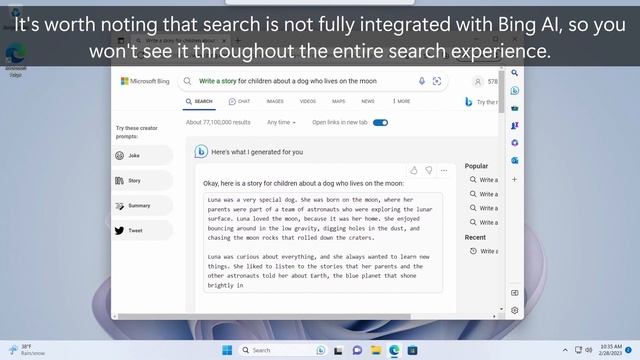Click the Windows taskbar Search box
Screen dimensions: 640x360
(x=284, y=350)
